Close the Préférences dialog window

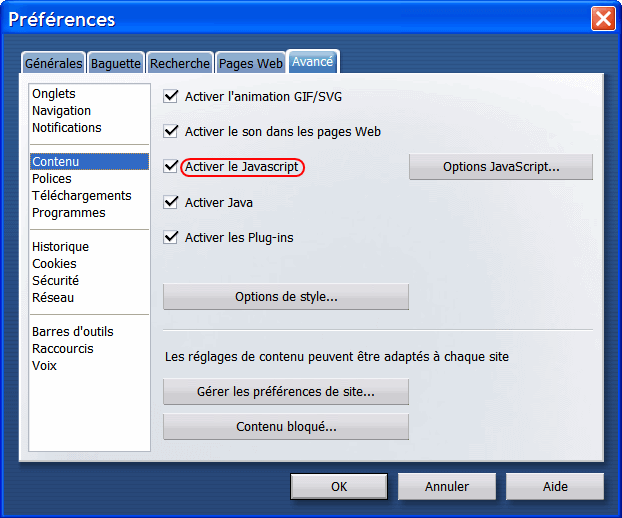603,19
